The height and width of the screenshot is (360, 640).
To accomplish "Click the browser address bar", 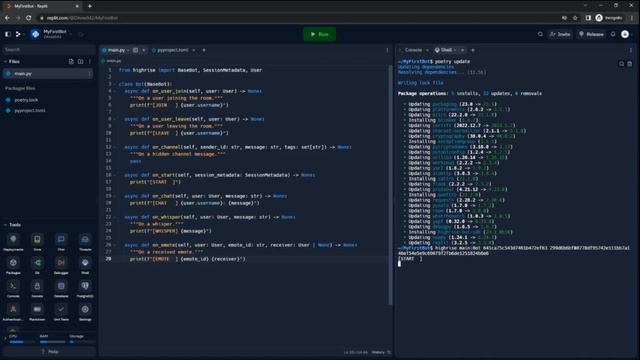I will 298,18.
